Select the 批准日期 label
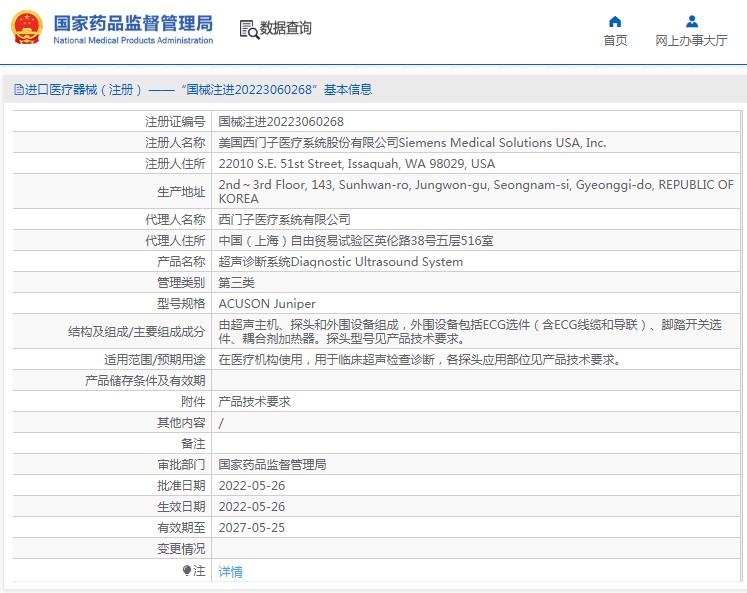The height and width of the screenshot is (593, 747). (182, 485)
